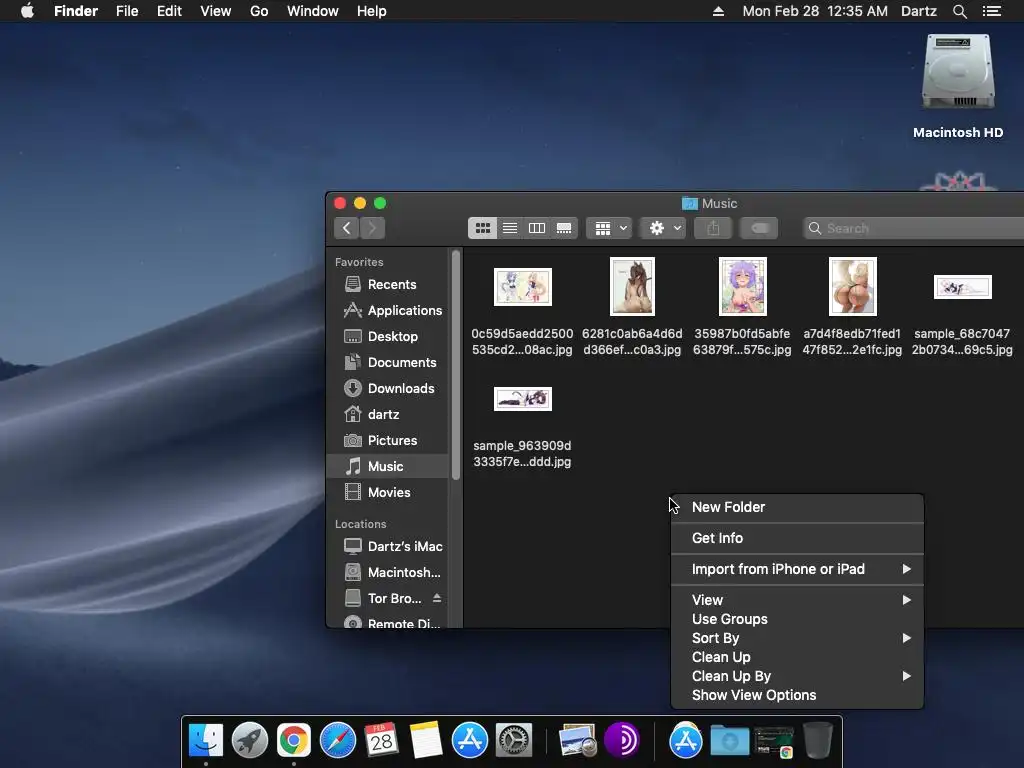Select thumbnail 6281c0ab6a4d6d...c0a3.jpg
1024x768 pixels.
click(x=632, y=286)
